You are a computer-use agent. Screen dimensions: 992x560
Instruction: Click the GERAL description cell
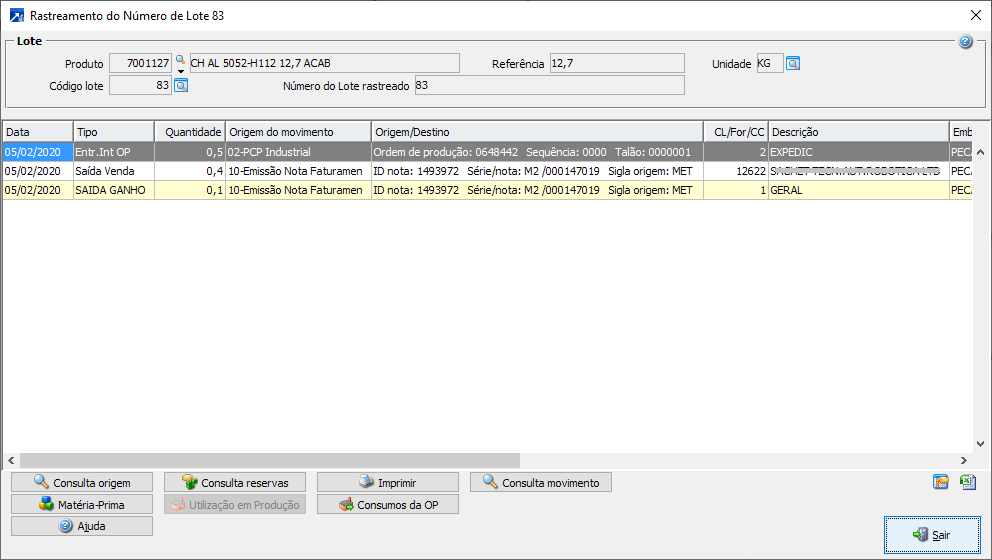click(859, 190)
